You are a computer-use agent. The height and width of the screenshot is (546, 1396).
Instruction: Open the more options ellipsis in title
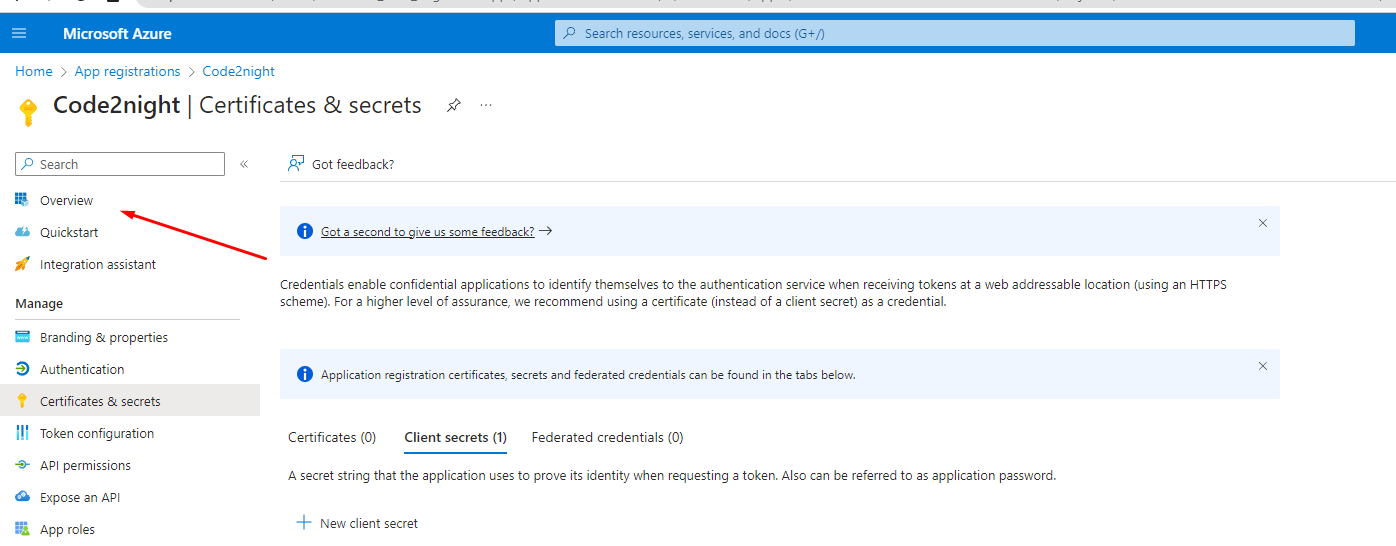coord(486,105)
